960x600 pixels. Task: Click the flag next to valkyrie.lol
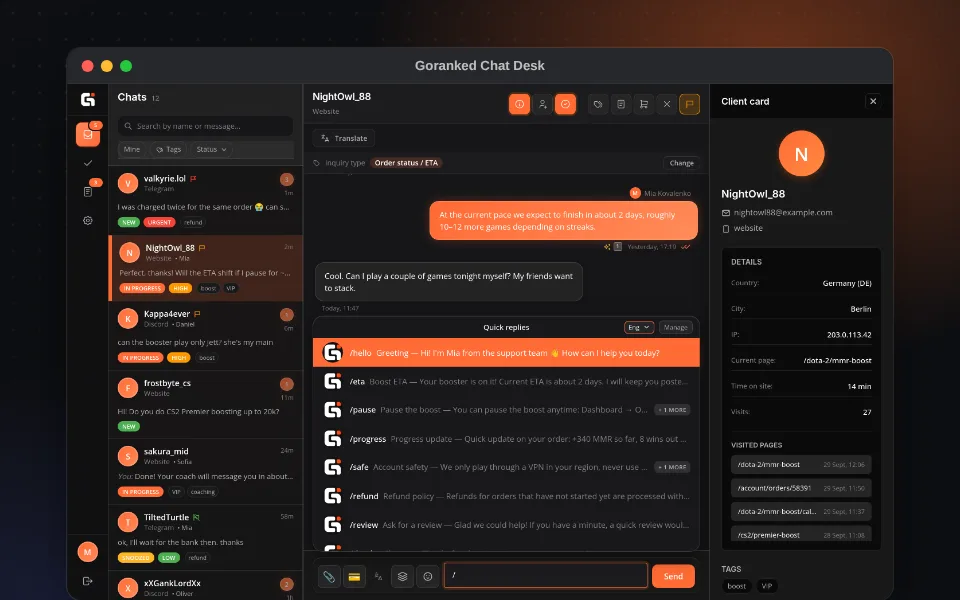193,179
